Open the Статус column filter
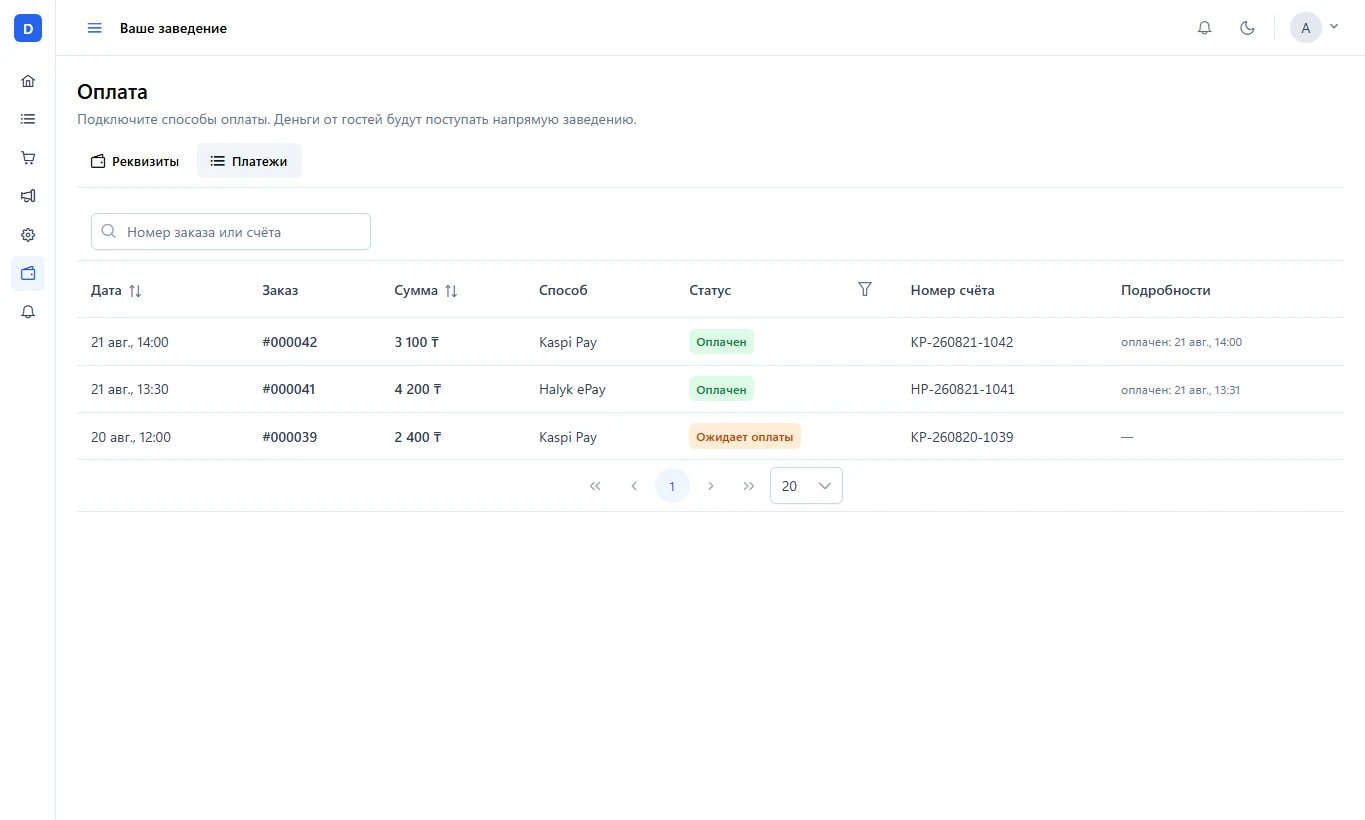Image resolution: width=1365 pixels, height=820 pixels. (x=865, y=289)
